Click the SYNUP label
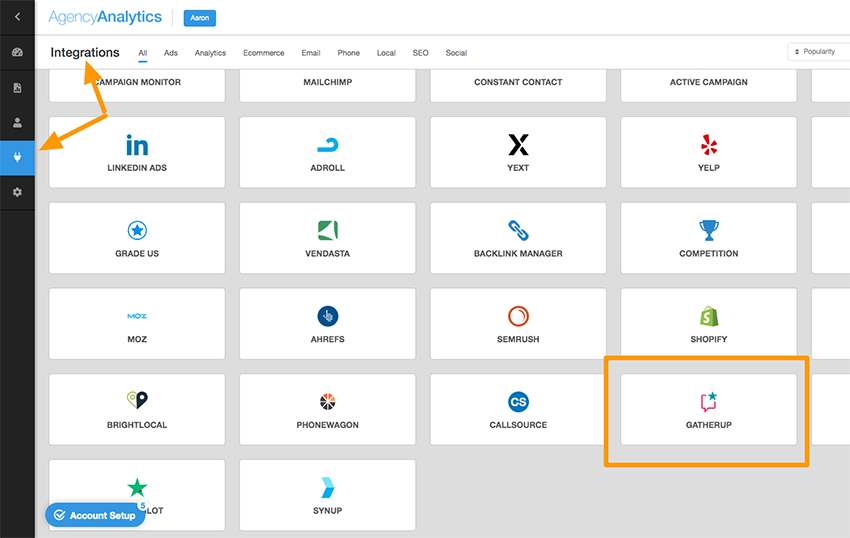 [x=327, y=511]
